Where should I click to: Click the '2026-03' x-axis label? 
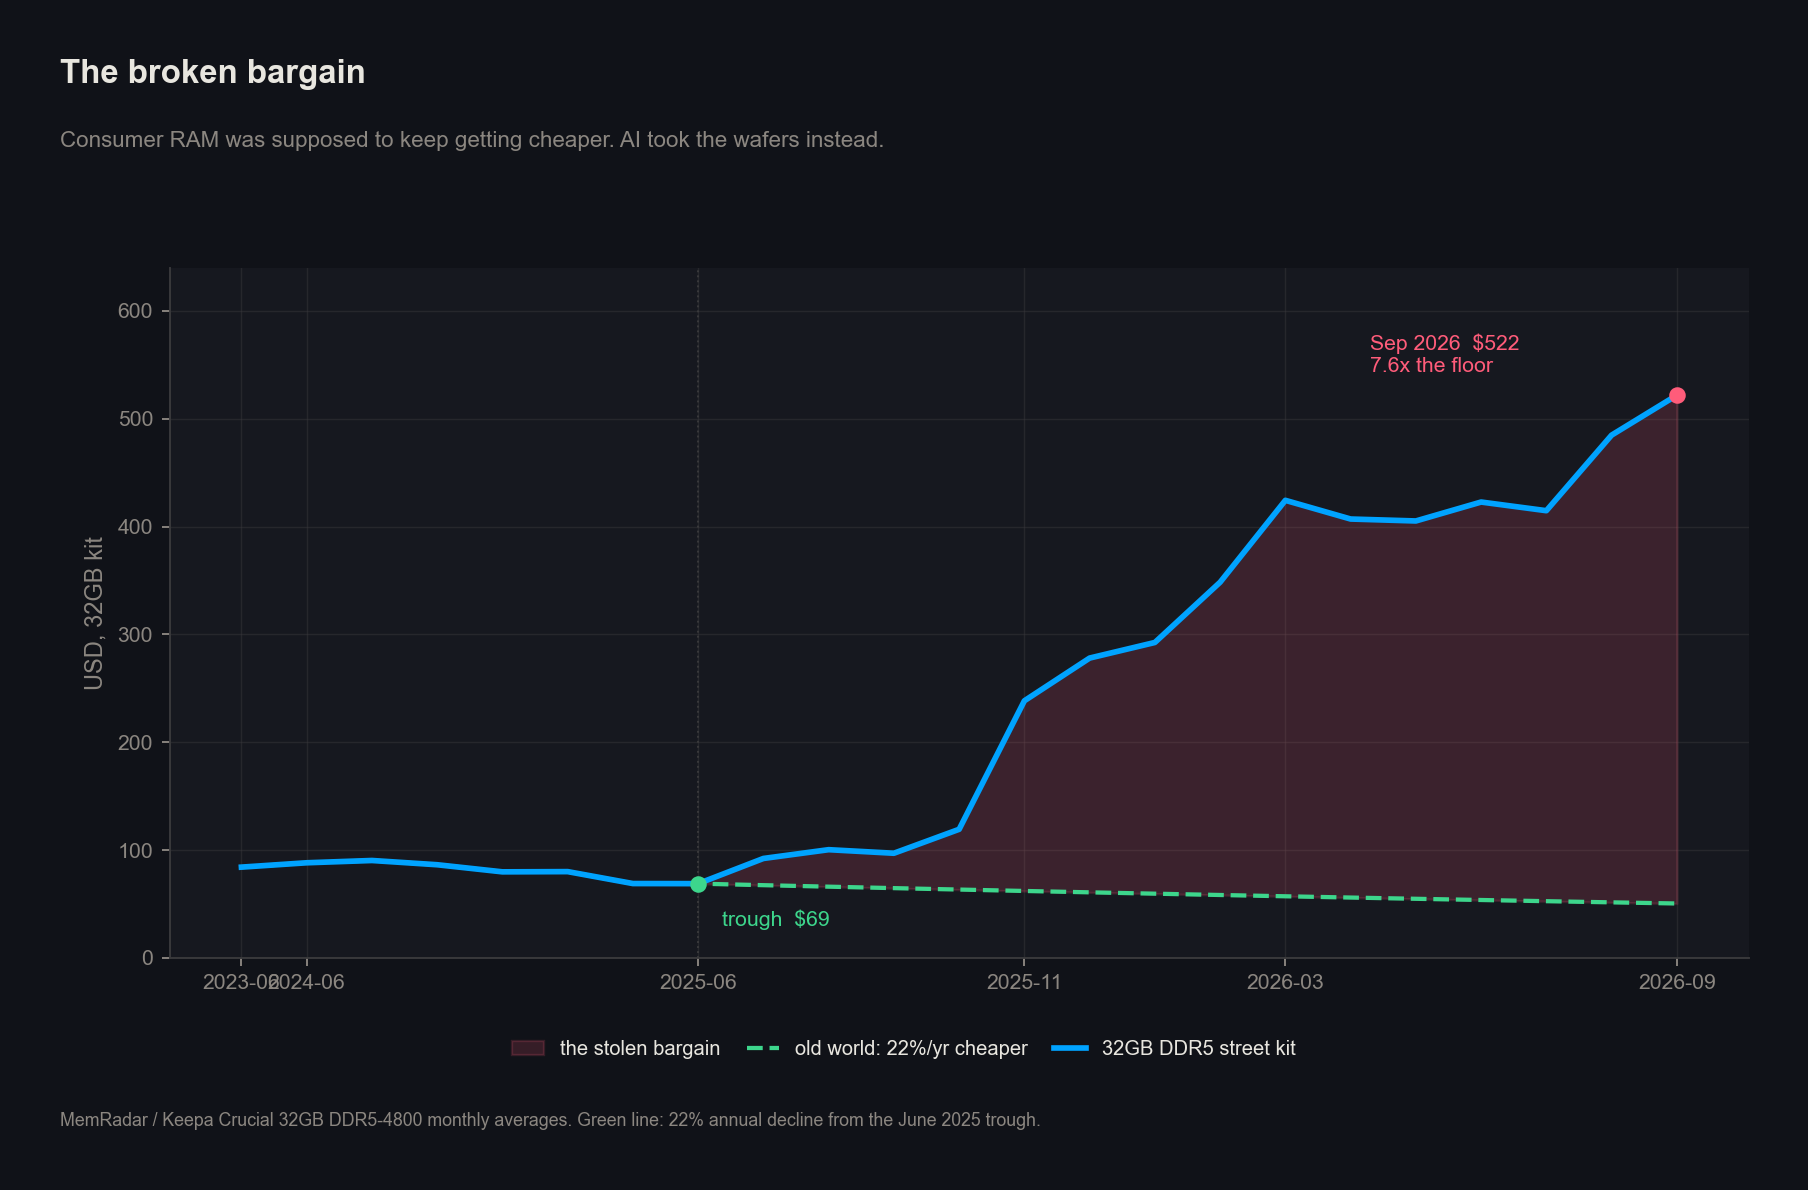coord(1285,982)
